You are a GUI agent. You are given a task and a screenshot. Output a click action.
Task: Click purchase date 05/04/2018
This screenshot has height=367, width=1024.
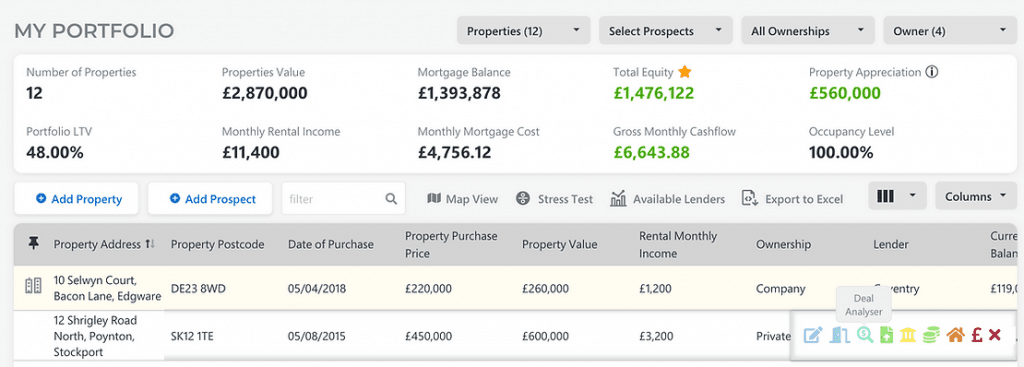coord(317,288)
